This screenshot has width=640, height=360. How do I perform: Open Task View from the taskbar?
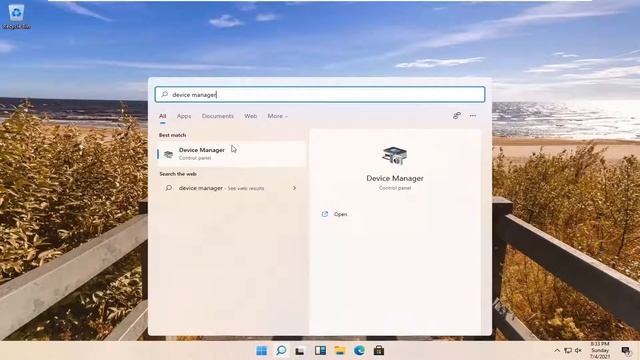coord(300,351)
